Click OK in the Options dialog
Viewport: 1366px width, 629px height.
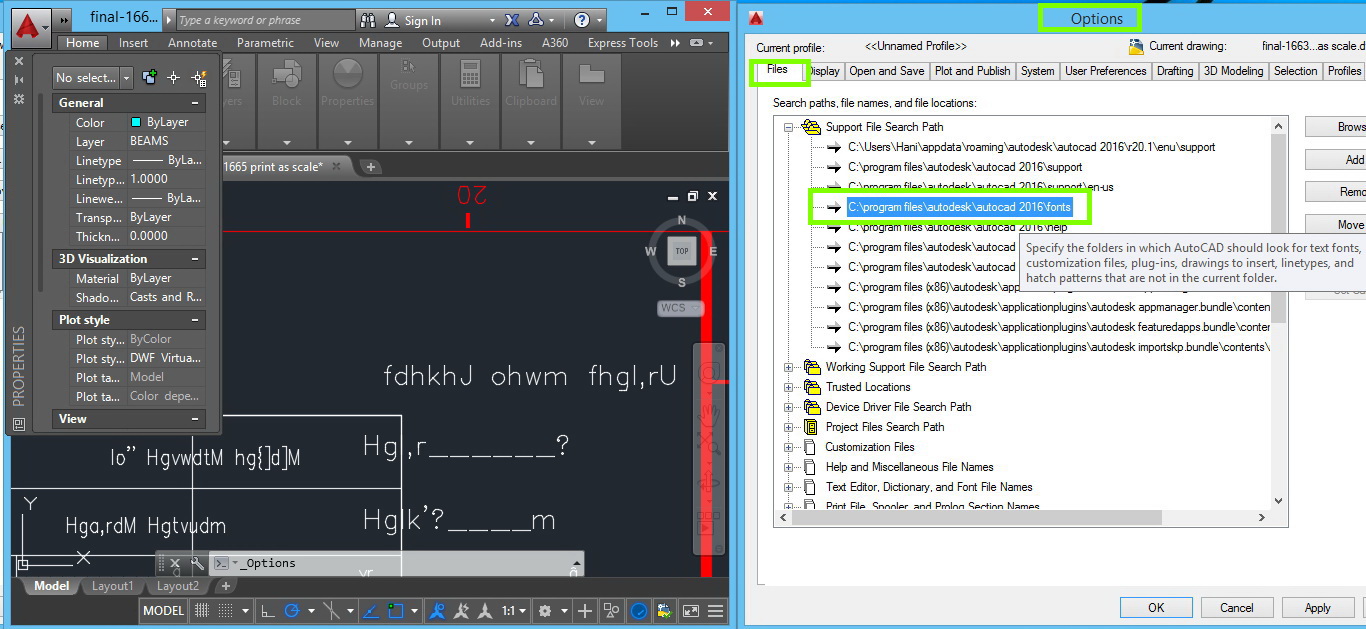(x=1156, y=607)
